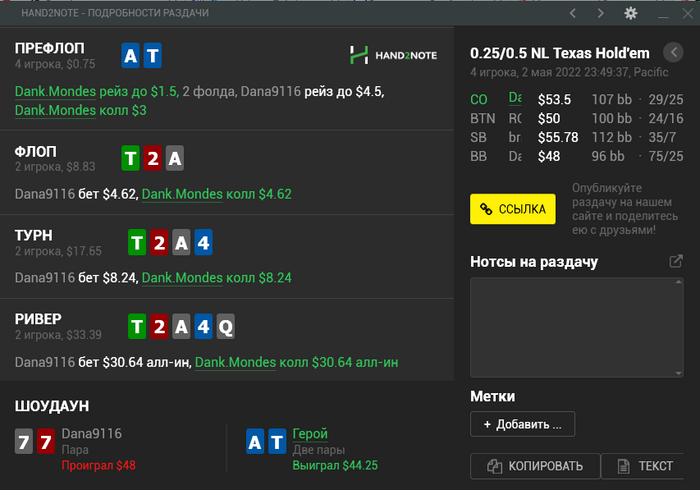
Task: Go to previous hand with left arrow
Action: 573,13
